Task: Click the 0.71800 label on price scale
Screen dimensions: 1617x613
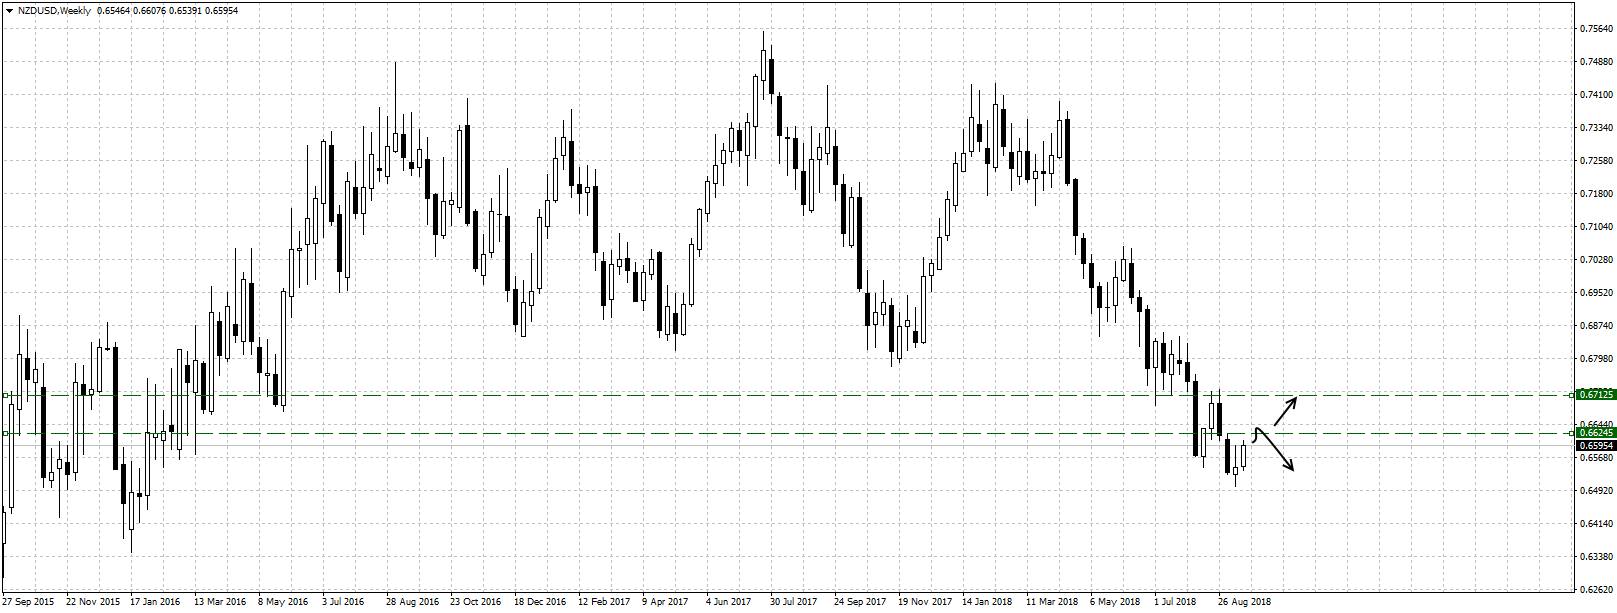Action: [x=1594, y=193]
